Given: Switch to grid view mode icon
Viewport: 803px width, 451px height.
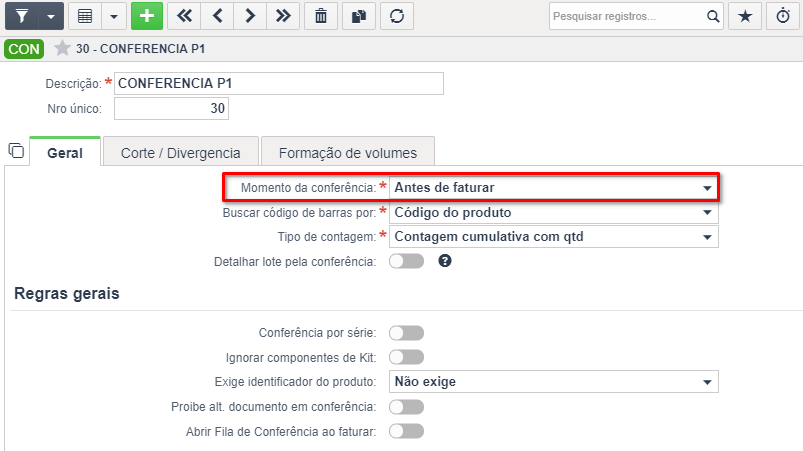Looking at the screenshot, I should pos(85,16).
